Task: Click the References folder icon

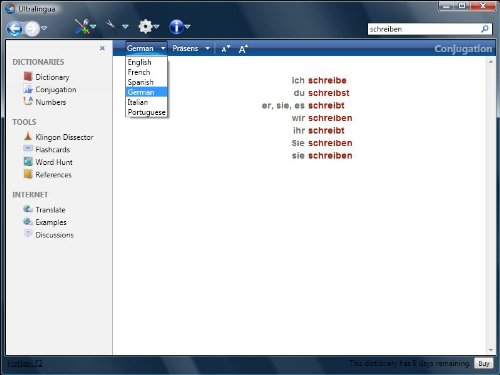Action: 28,174
